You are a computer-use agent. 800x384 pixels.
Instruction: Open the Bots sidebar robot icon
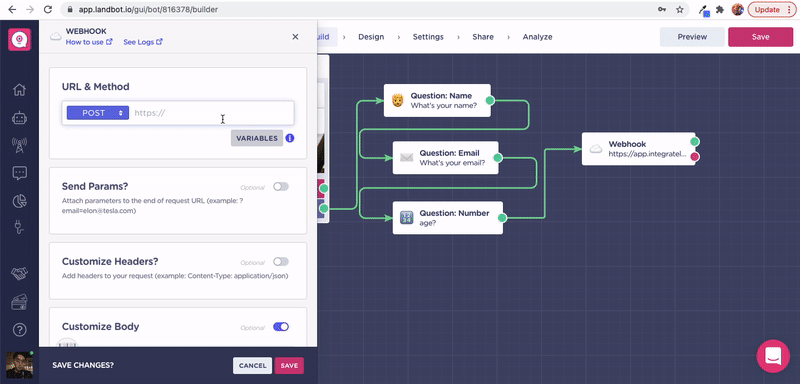coord(19,118)
